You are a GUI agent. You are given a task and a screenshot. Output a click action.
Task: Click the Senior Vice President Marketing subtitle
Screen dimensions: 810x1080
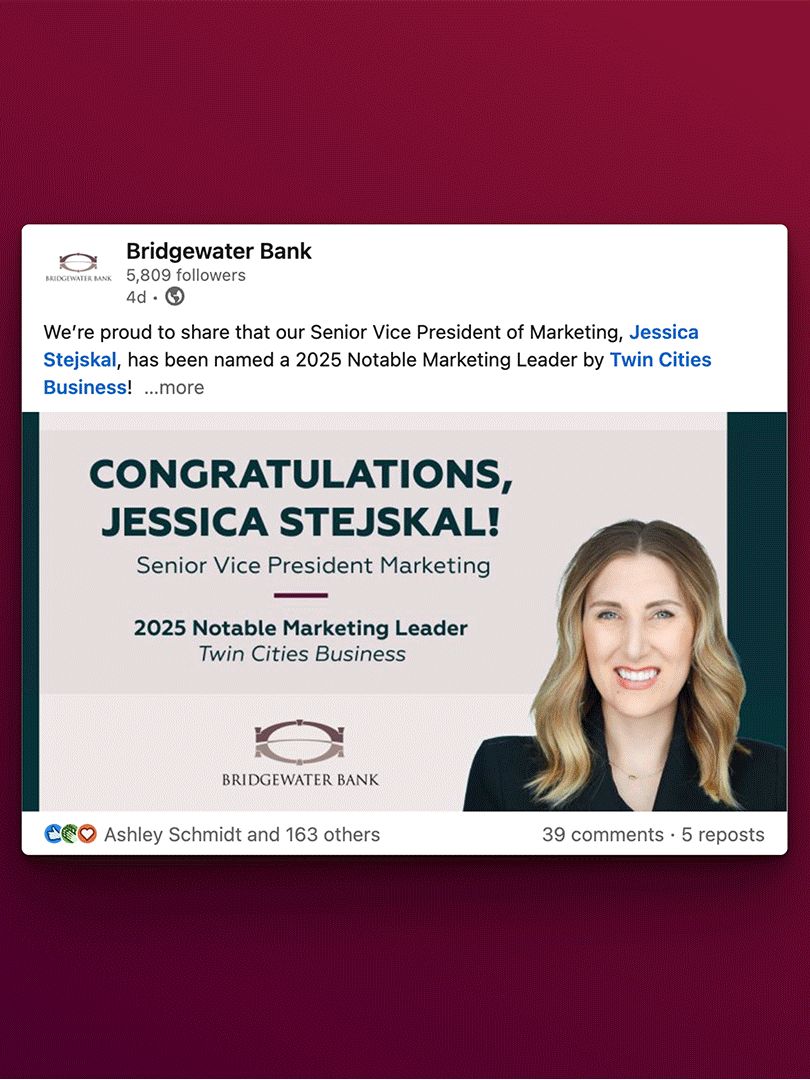313,565
